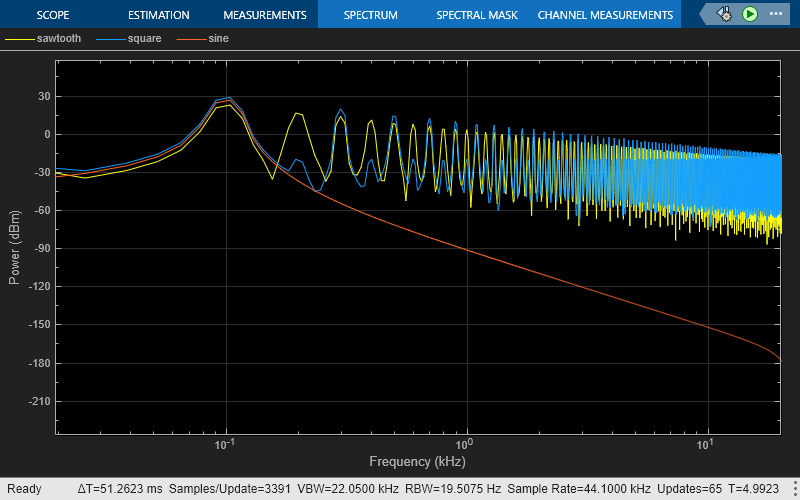Image resolution: width=800 pixels, height=500 pixels.
Task: Click the blue square line swatch
Action: point(110,39)
